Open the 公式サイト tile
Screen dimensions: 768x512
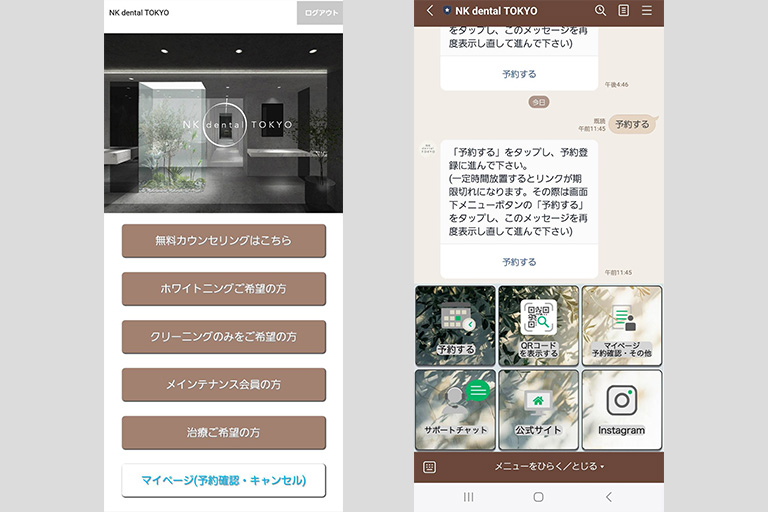539,410
